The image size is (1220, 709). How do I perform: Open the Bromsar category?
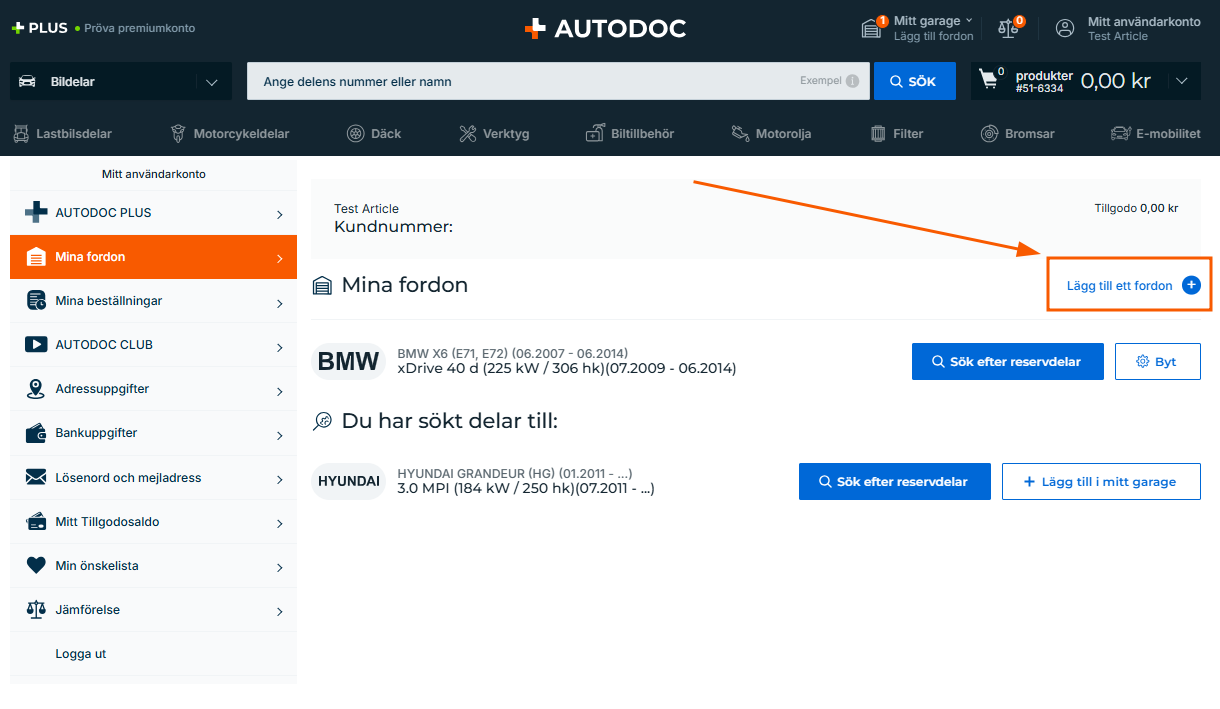click(1018, 133)
